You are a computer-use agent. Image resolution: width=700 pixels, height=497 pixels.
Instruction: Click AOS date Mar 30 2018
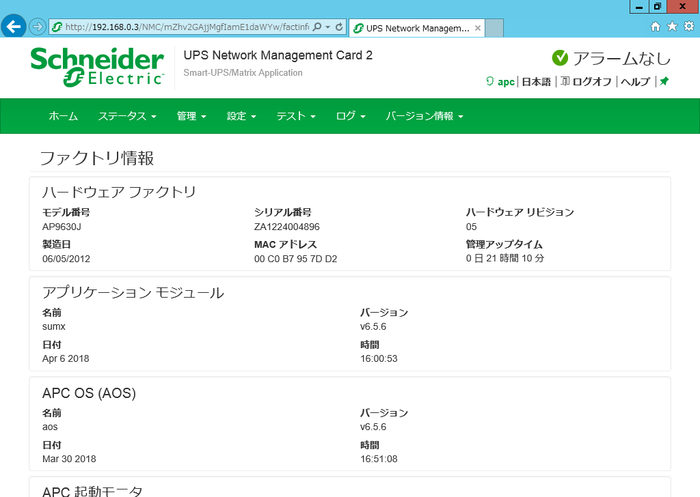(69, 459)
